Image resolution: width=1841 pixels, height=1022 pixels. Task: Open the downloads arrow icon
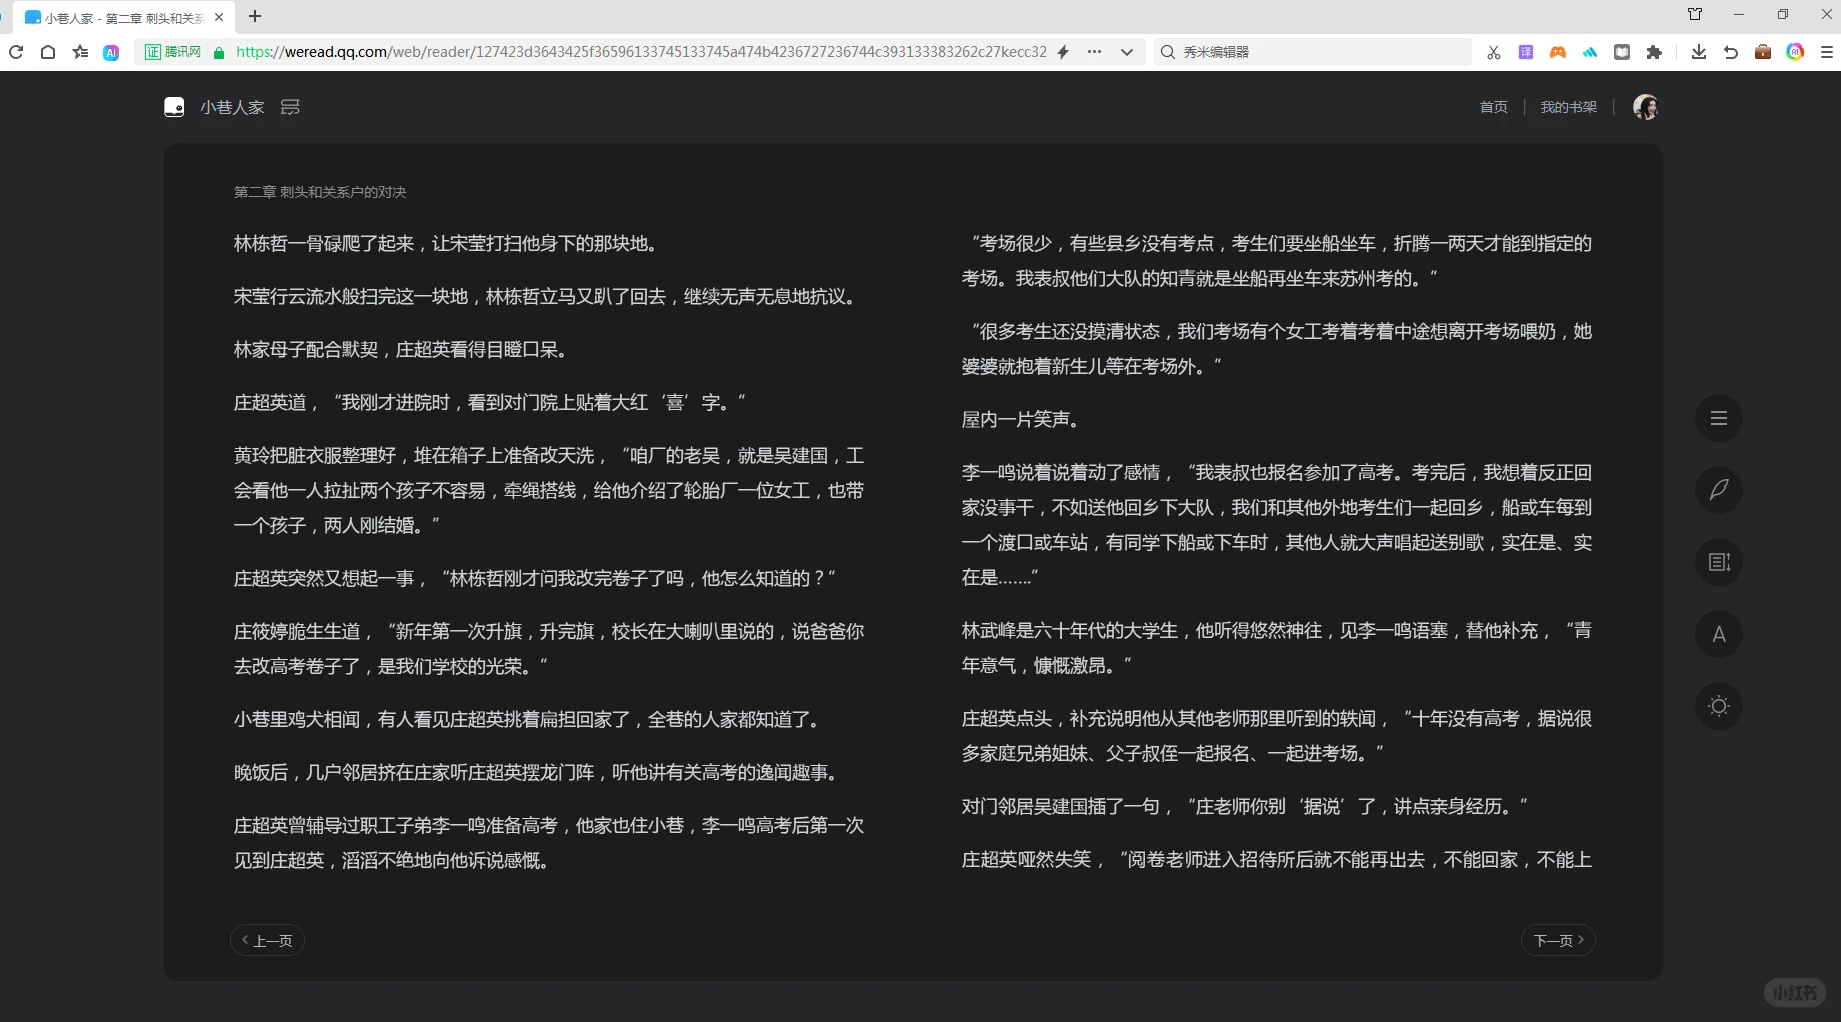coord(1699,52)
